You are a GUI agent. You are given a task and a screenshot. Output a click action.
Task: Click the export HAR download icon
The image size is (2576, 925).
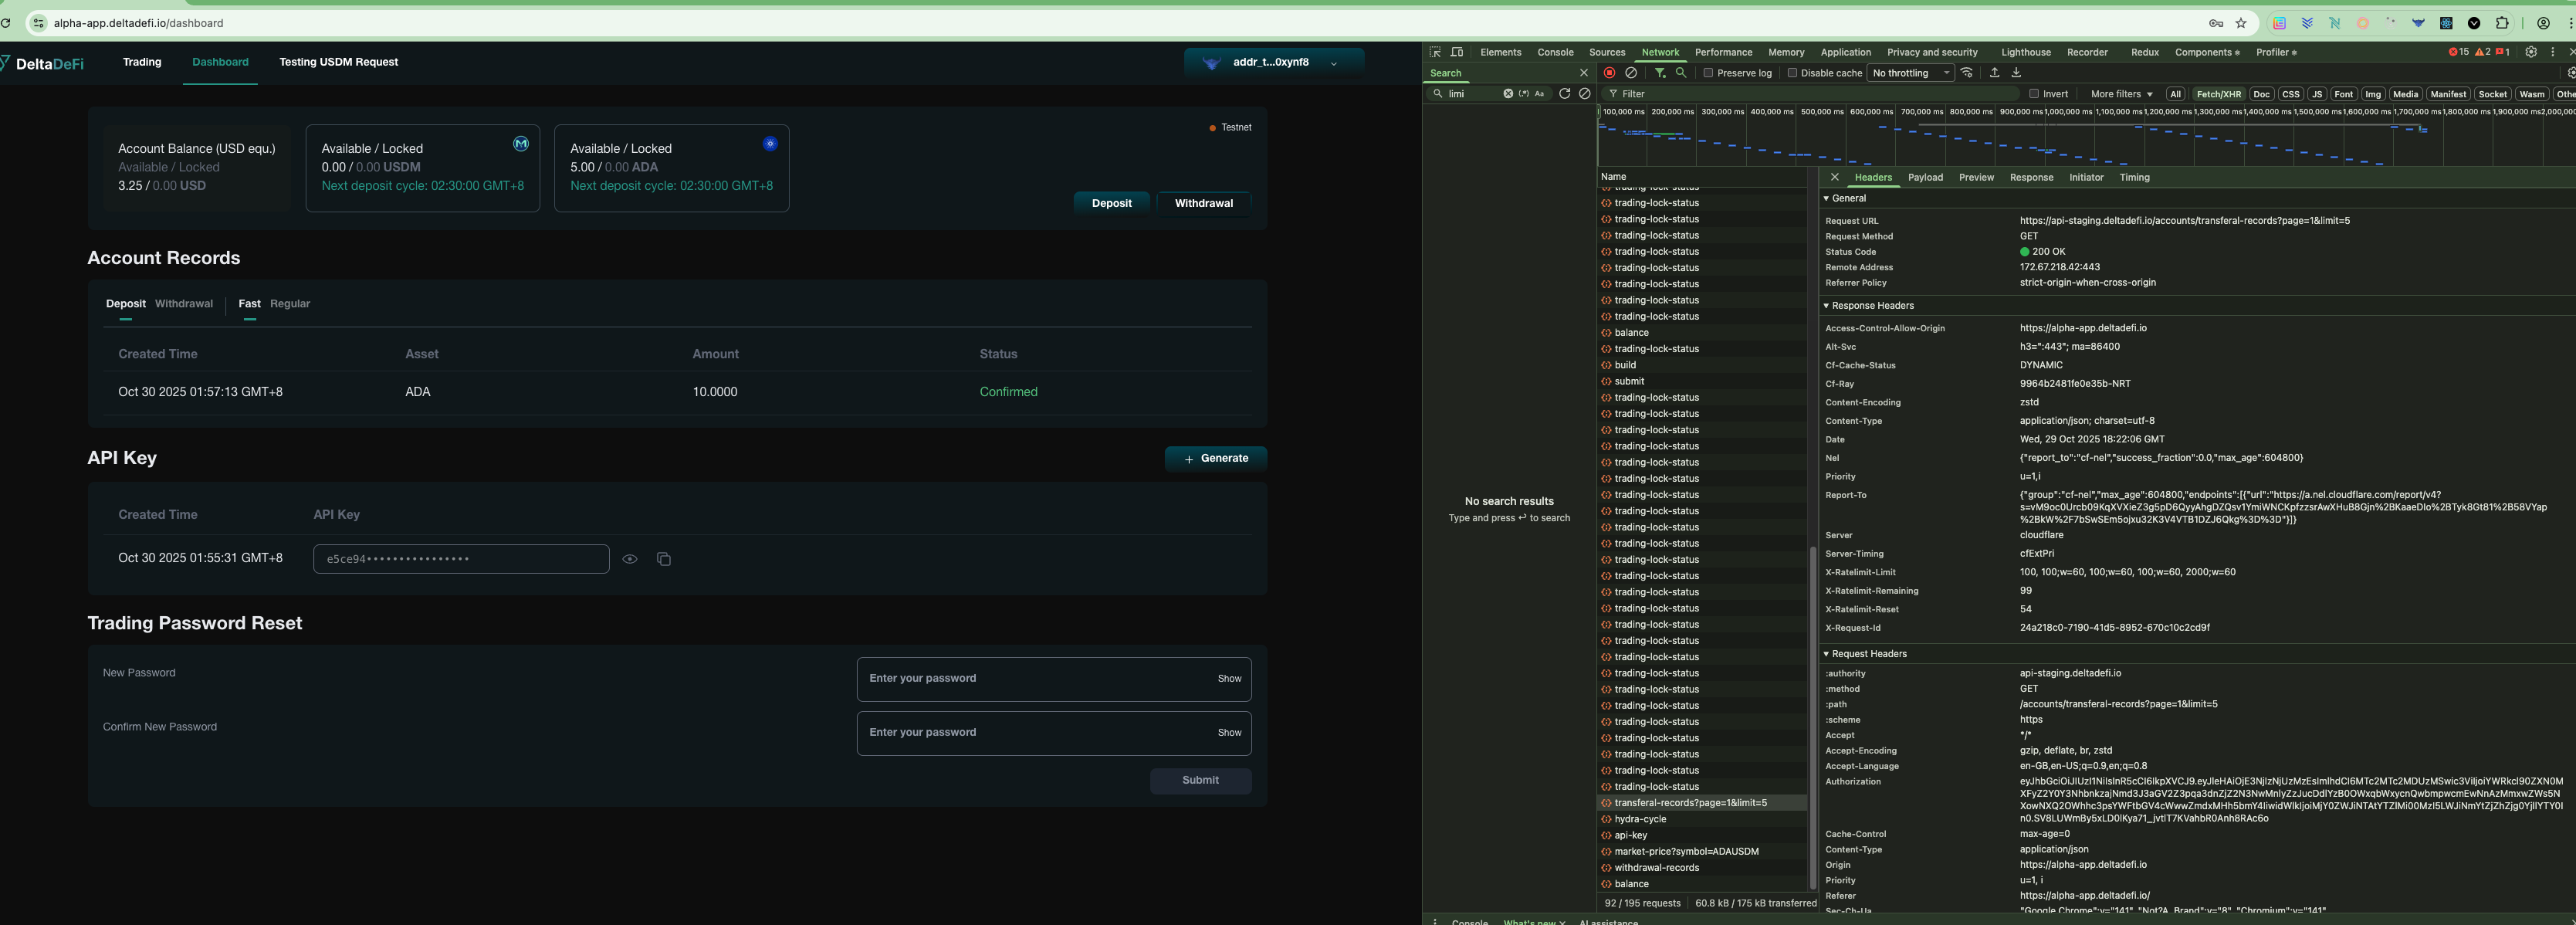pyautogui.click(x=2016, y=73)
